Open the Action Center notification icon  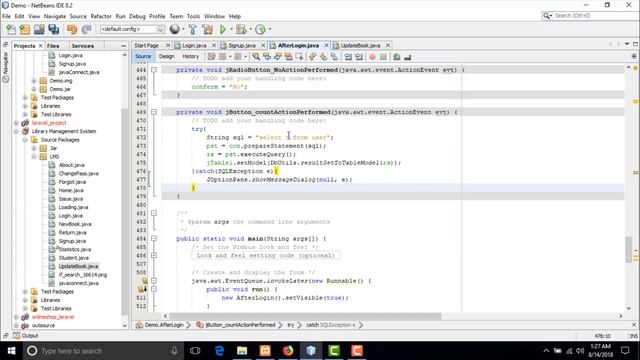pyautogui.click(x=625, y=351)
